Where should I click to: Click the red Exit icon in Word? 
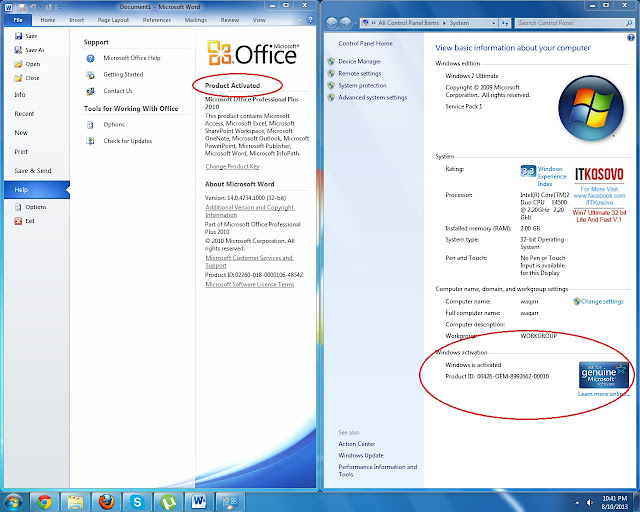[x=18, y=221]
